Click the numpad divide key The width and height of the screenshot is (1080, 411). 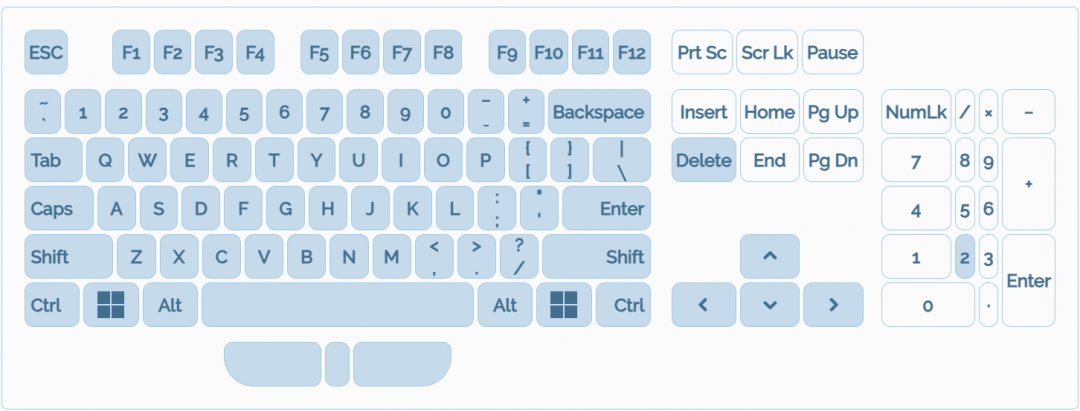(x=965, y=112)
